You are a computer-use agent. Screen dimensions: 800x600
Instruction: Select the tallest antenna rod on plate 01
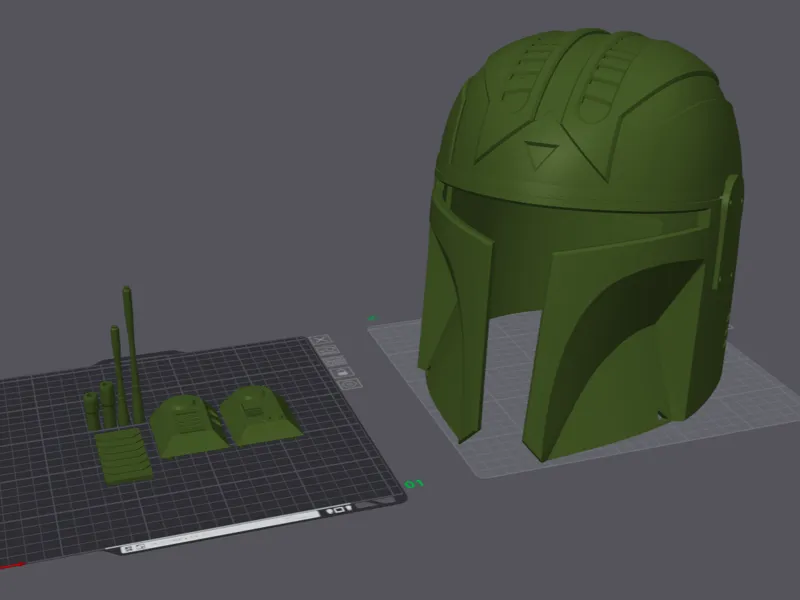133,355
